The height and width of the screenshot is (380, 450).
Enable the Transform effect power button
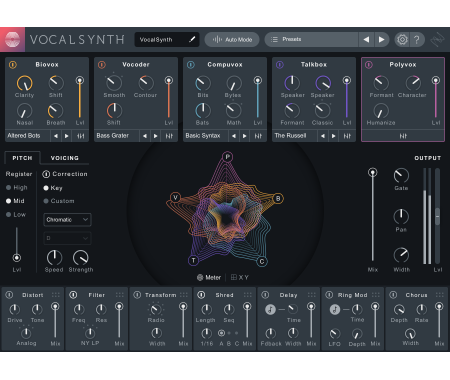click(x=137, y=295)
